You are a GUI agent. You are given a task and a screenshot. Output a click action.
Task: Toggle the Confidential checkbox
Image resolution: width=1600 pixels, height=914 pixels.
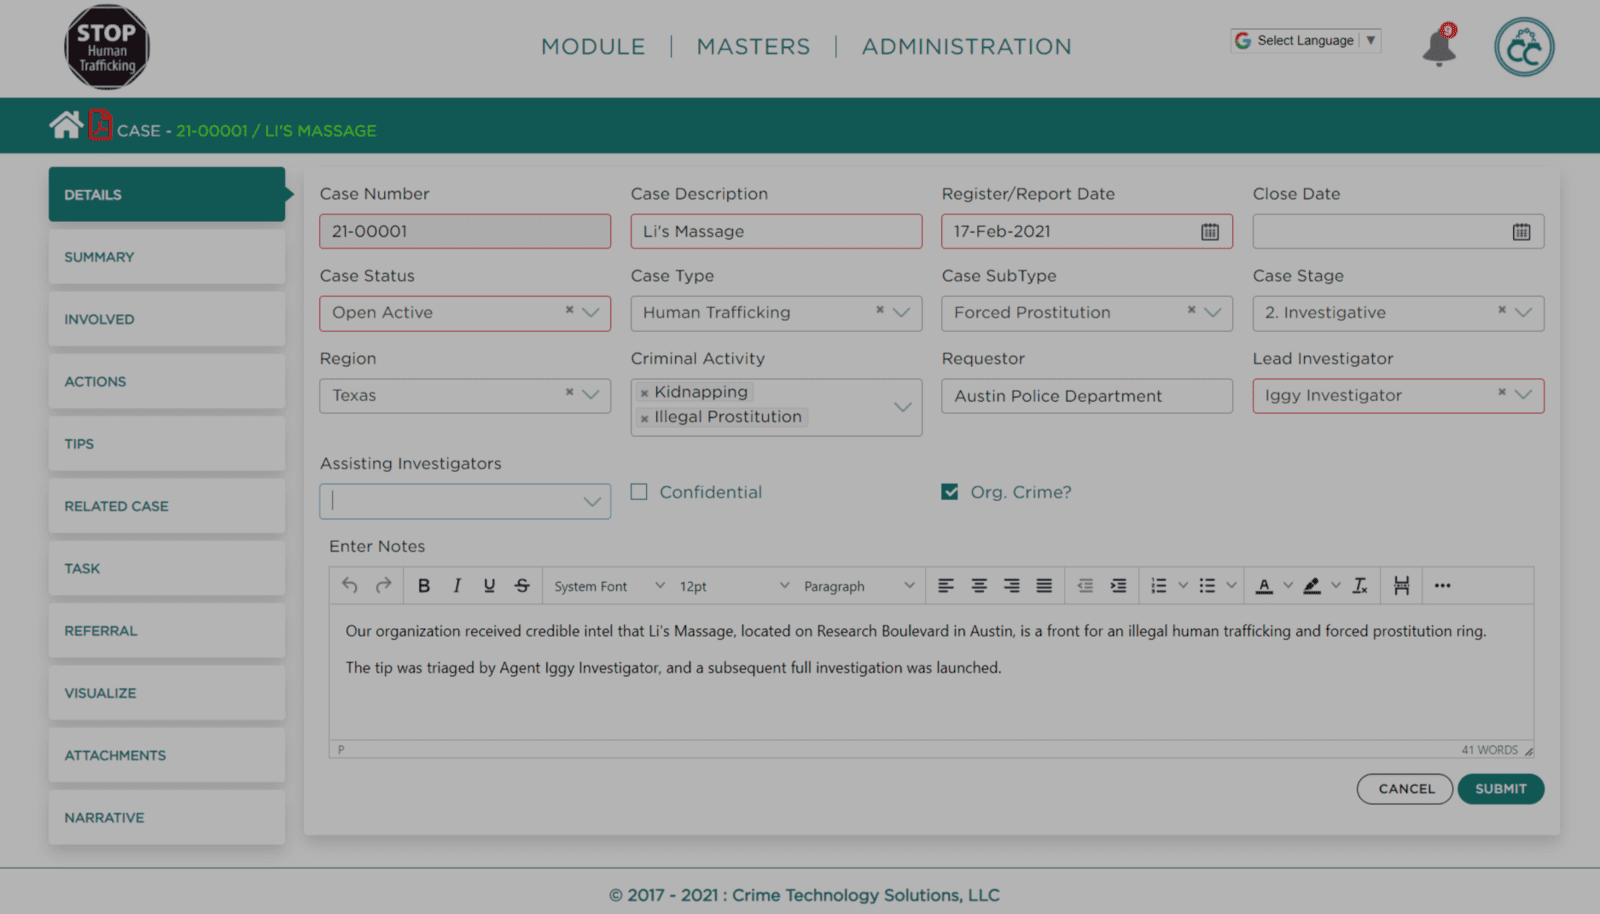click(639, 492)
